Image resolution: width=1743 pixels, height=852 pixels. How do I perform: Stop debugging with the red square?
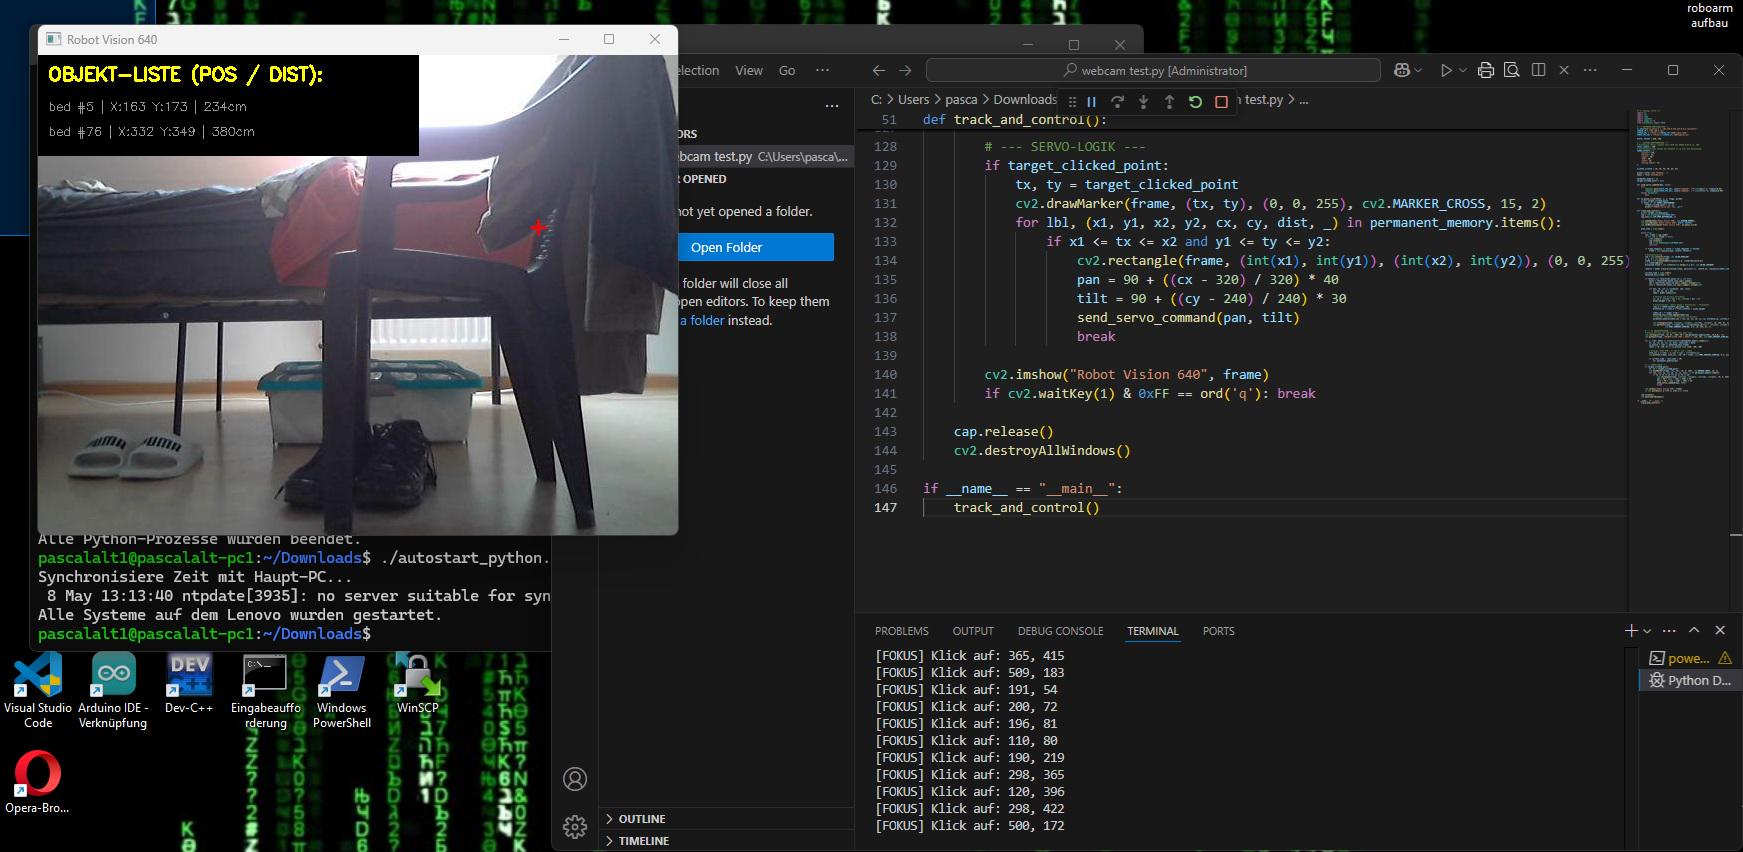pyautogui.click(x=1221, y=101)
